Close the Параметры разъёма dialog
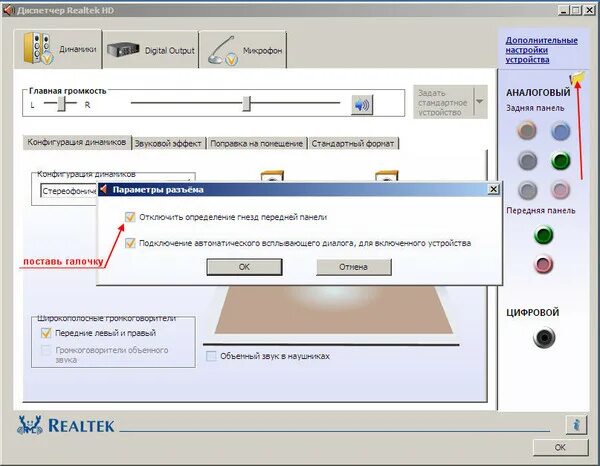 [x=493, y=189]
